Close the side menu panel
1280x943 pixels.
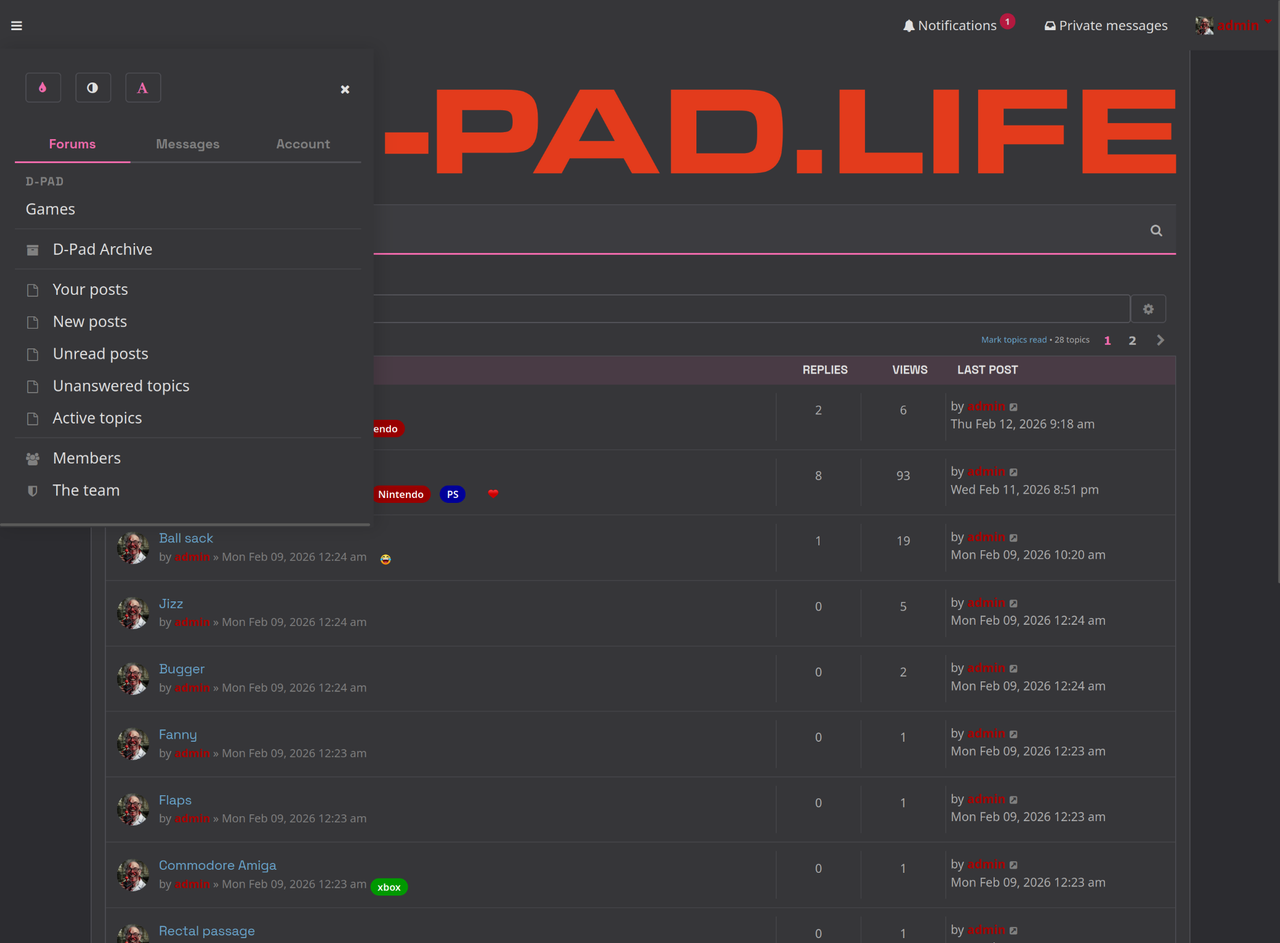coord(345,89)
